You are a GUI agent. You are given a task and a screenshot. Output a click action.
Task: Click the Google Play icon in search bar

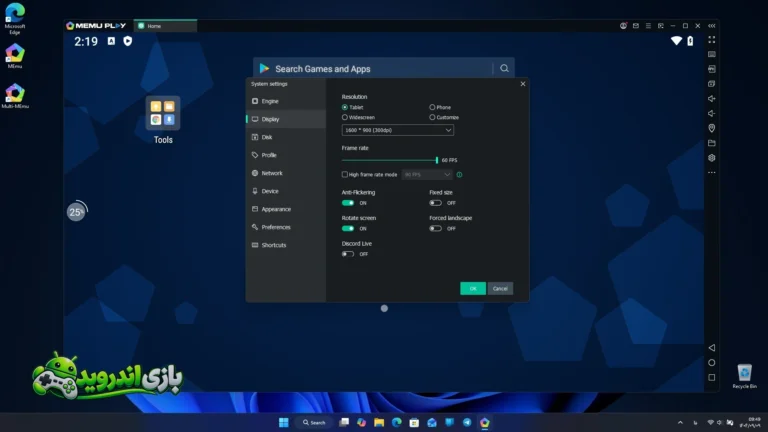pyautogui.click(x=264, y=69)
